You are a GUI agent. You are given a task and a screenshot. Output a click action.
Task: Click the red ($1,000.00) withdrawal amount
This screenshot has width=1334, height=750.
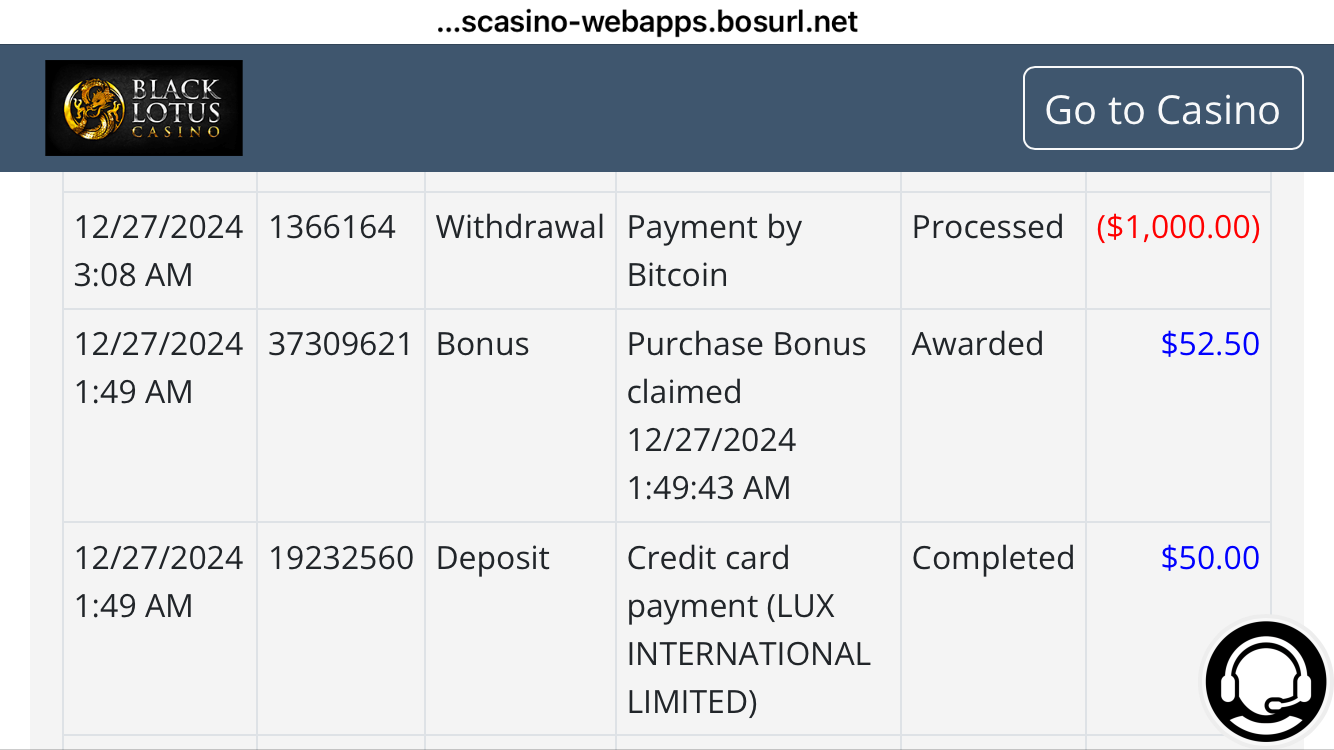click(x=1178, y=227)
